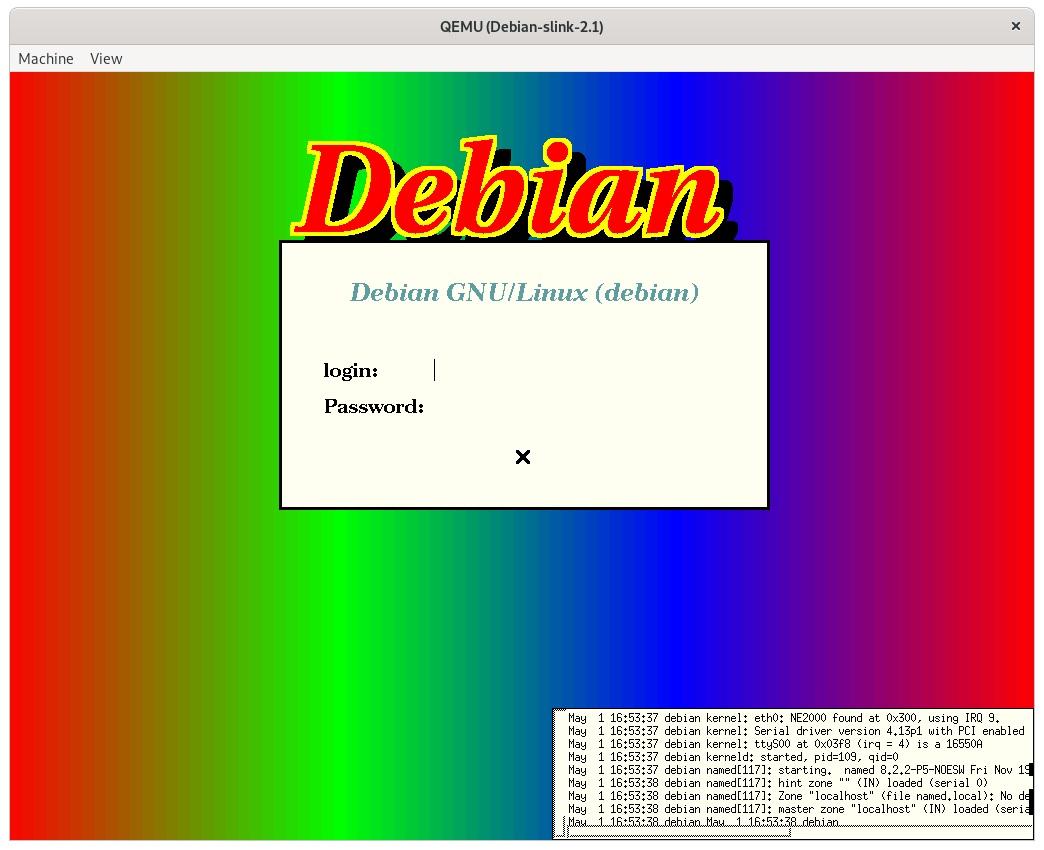
Task: Click the 'Debian GNU/Linux (debian)' greeting text
Action: (524, 293)
